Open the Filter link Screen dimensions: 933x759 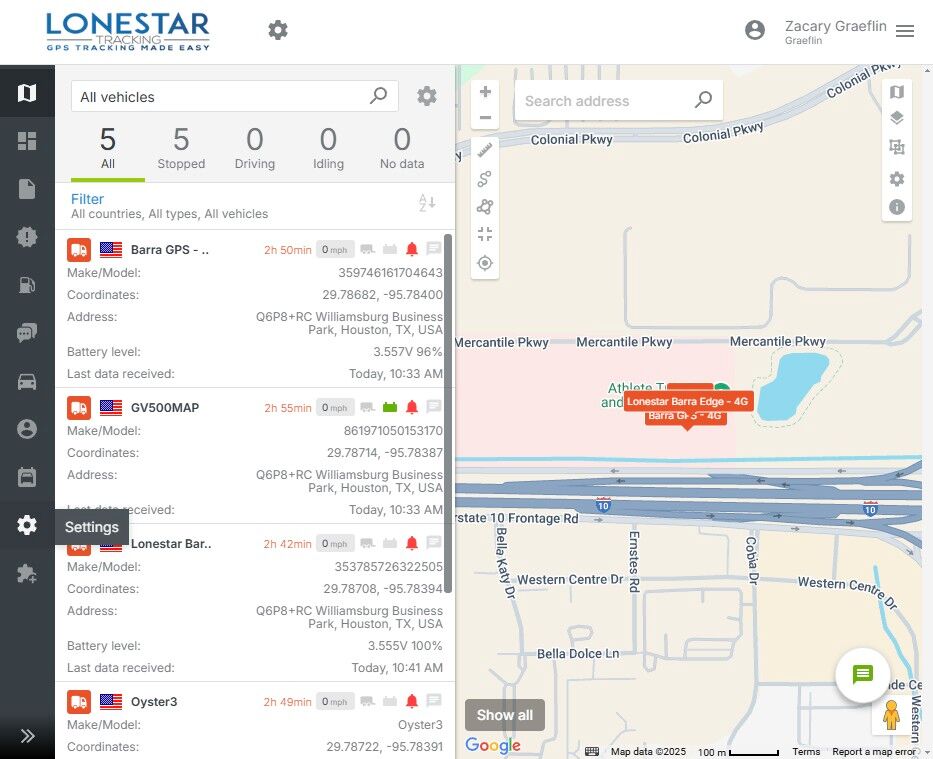[87, 199]
